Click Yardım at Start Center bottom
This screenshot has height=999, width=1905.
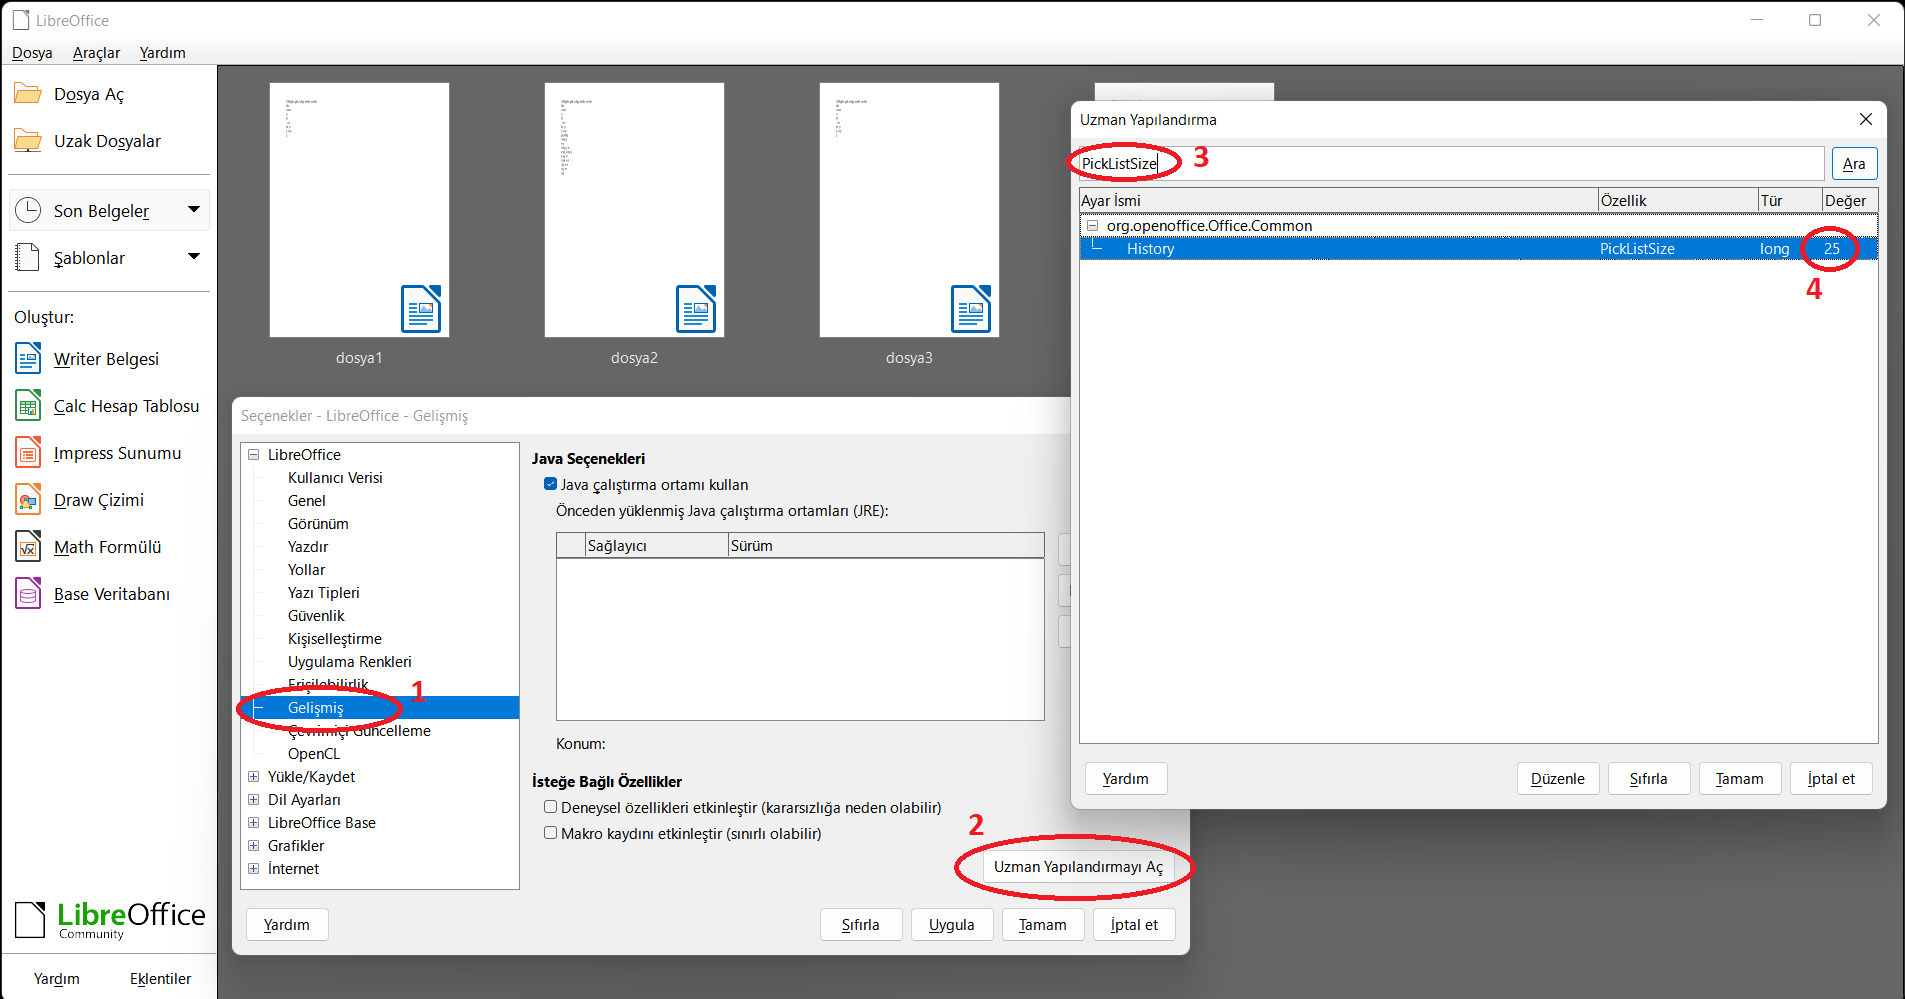click(x=57, y=978)
